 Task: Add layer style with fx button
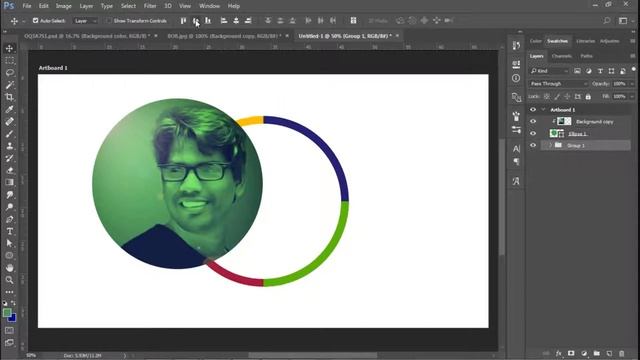(x=559, y=353)
